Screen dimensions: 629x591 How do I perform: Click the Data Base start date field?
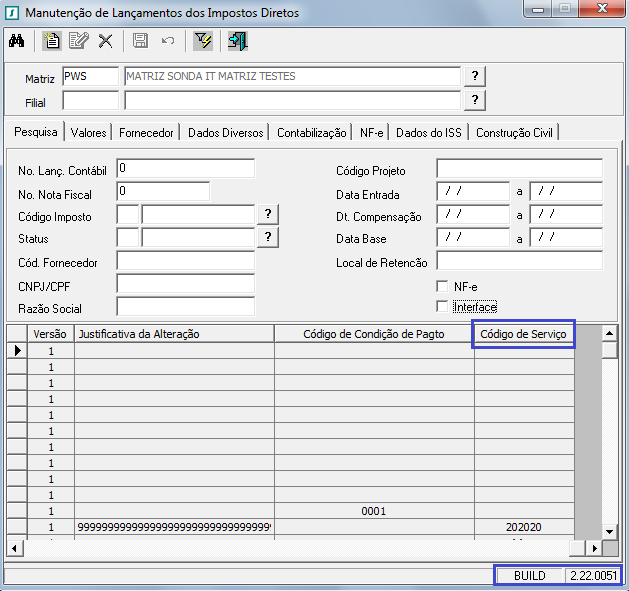[x=473, y=238]
